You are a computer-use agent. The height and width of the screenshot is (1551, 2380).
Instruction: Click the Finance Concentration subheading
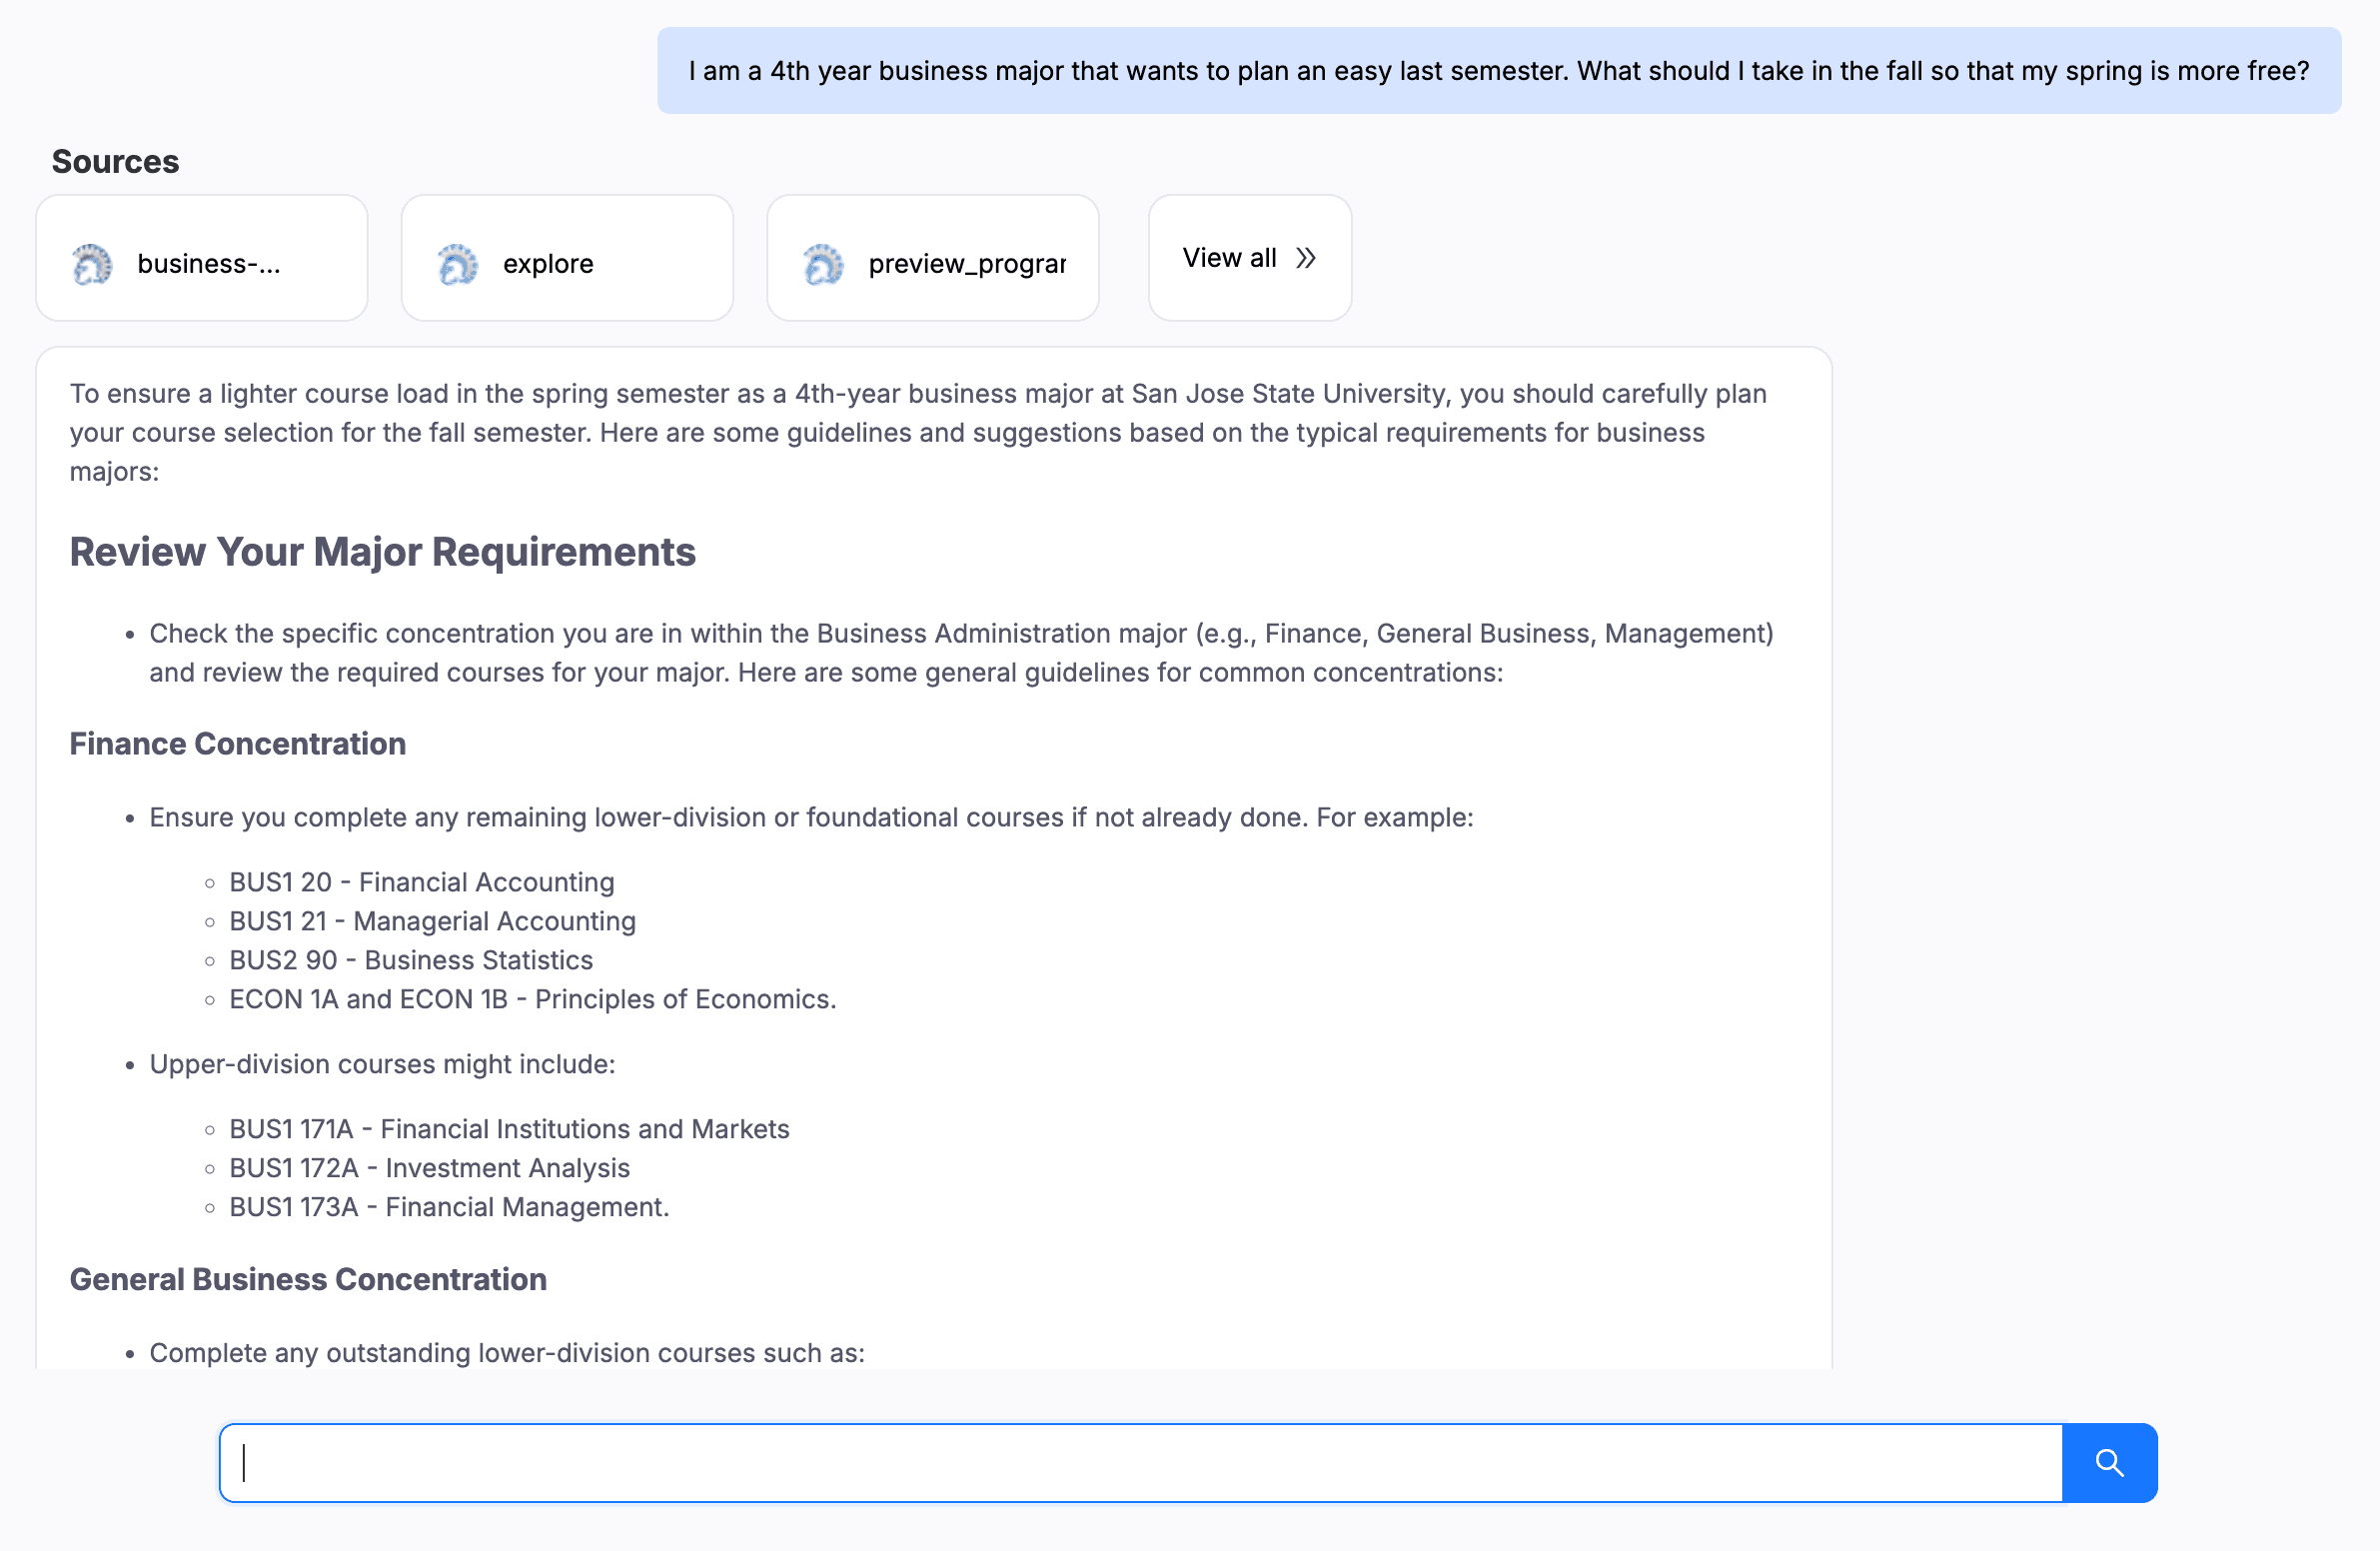(x=237, y=743)
